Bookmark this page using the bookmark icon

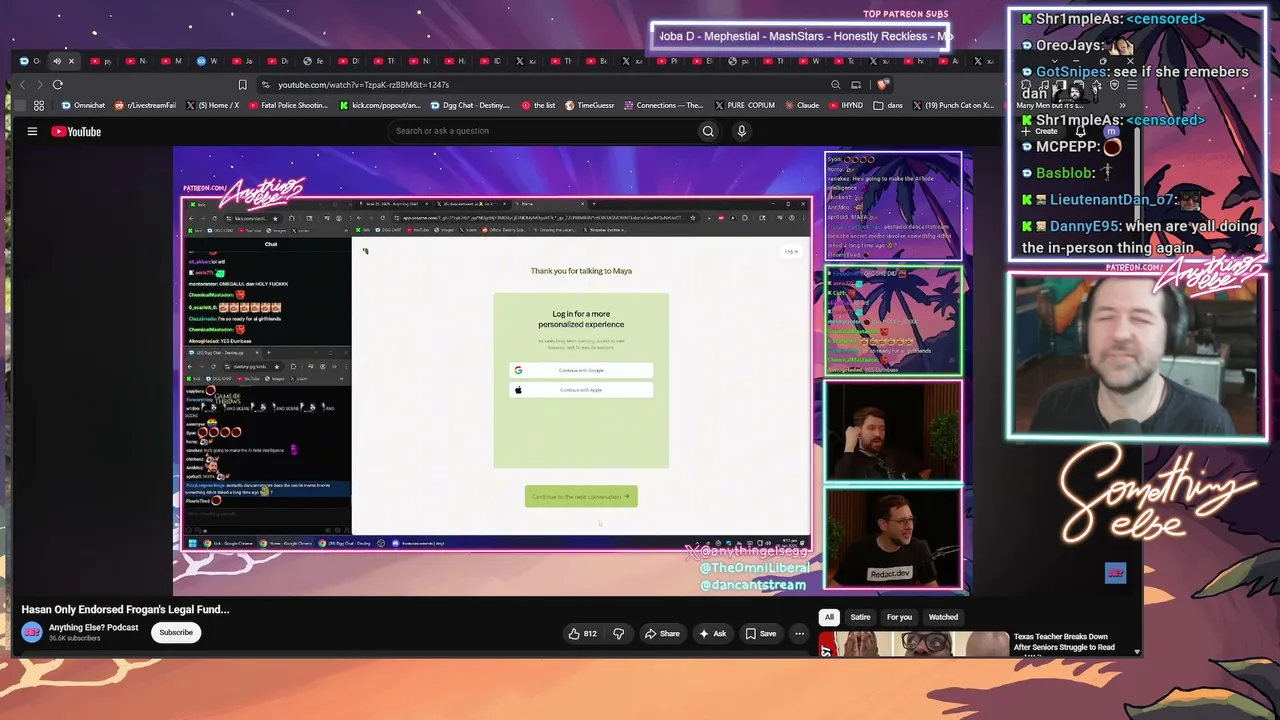tap(242, 85)
